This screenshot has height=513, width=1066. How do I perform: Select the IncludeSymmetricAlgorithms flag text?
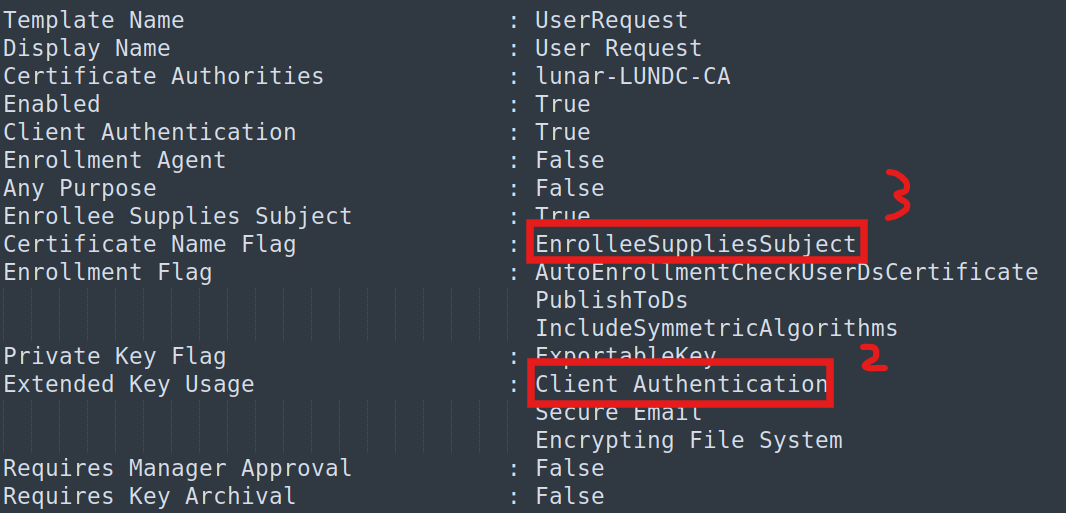click(x=716, y=328)
